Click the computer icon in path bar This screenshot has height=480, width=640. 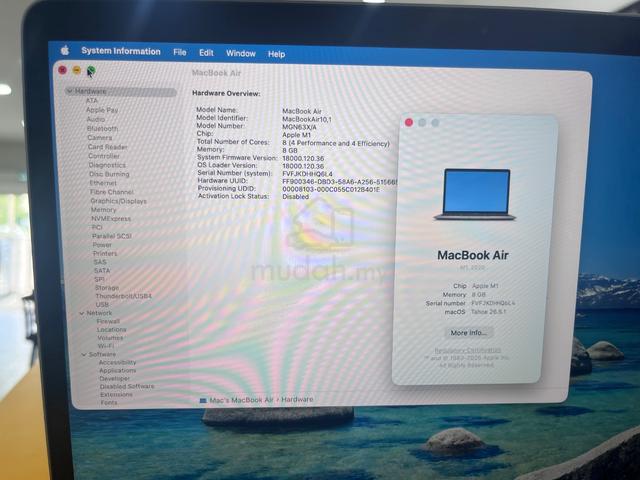point(203,400)
